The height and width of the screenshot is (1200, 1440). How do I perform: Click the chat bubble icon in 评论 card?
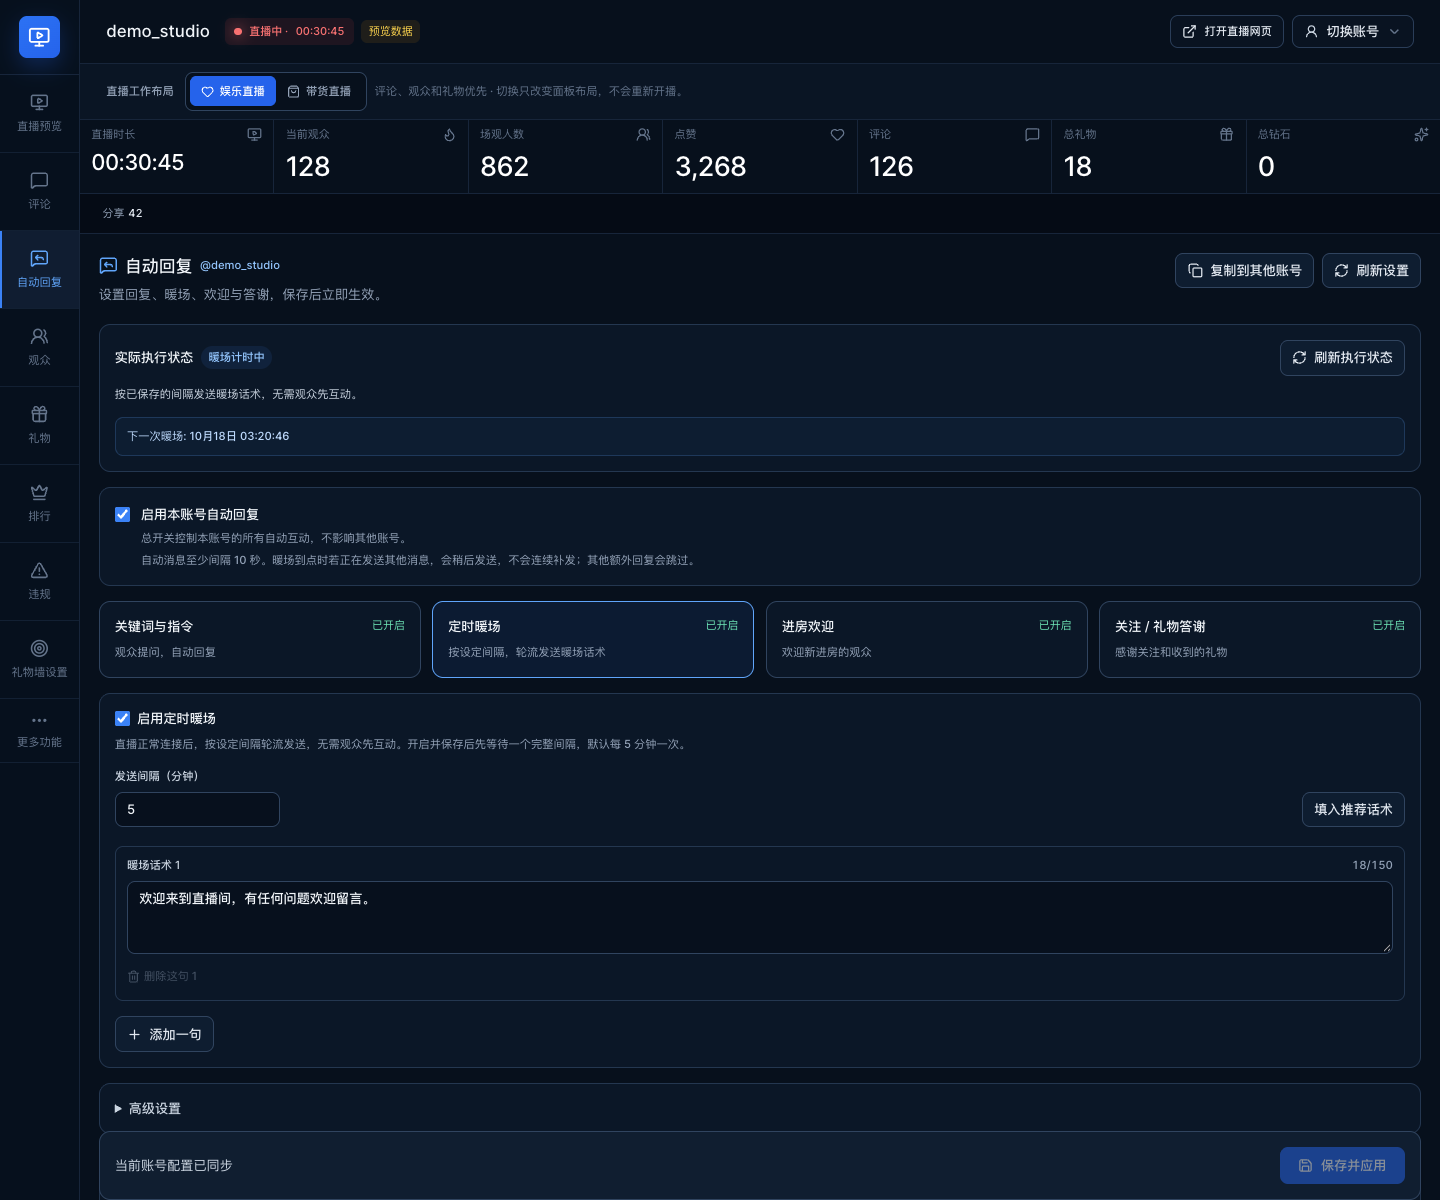[x=1032, y=135]
